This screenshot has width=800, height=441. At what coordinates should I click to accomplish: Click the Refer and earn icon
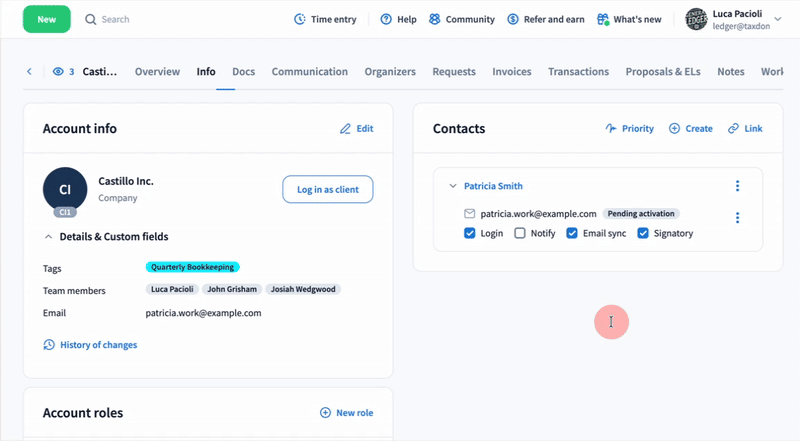point(513,19)
